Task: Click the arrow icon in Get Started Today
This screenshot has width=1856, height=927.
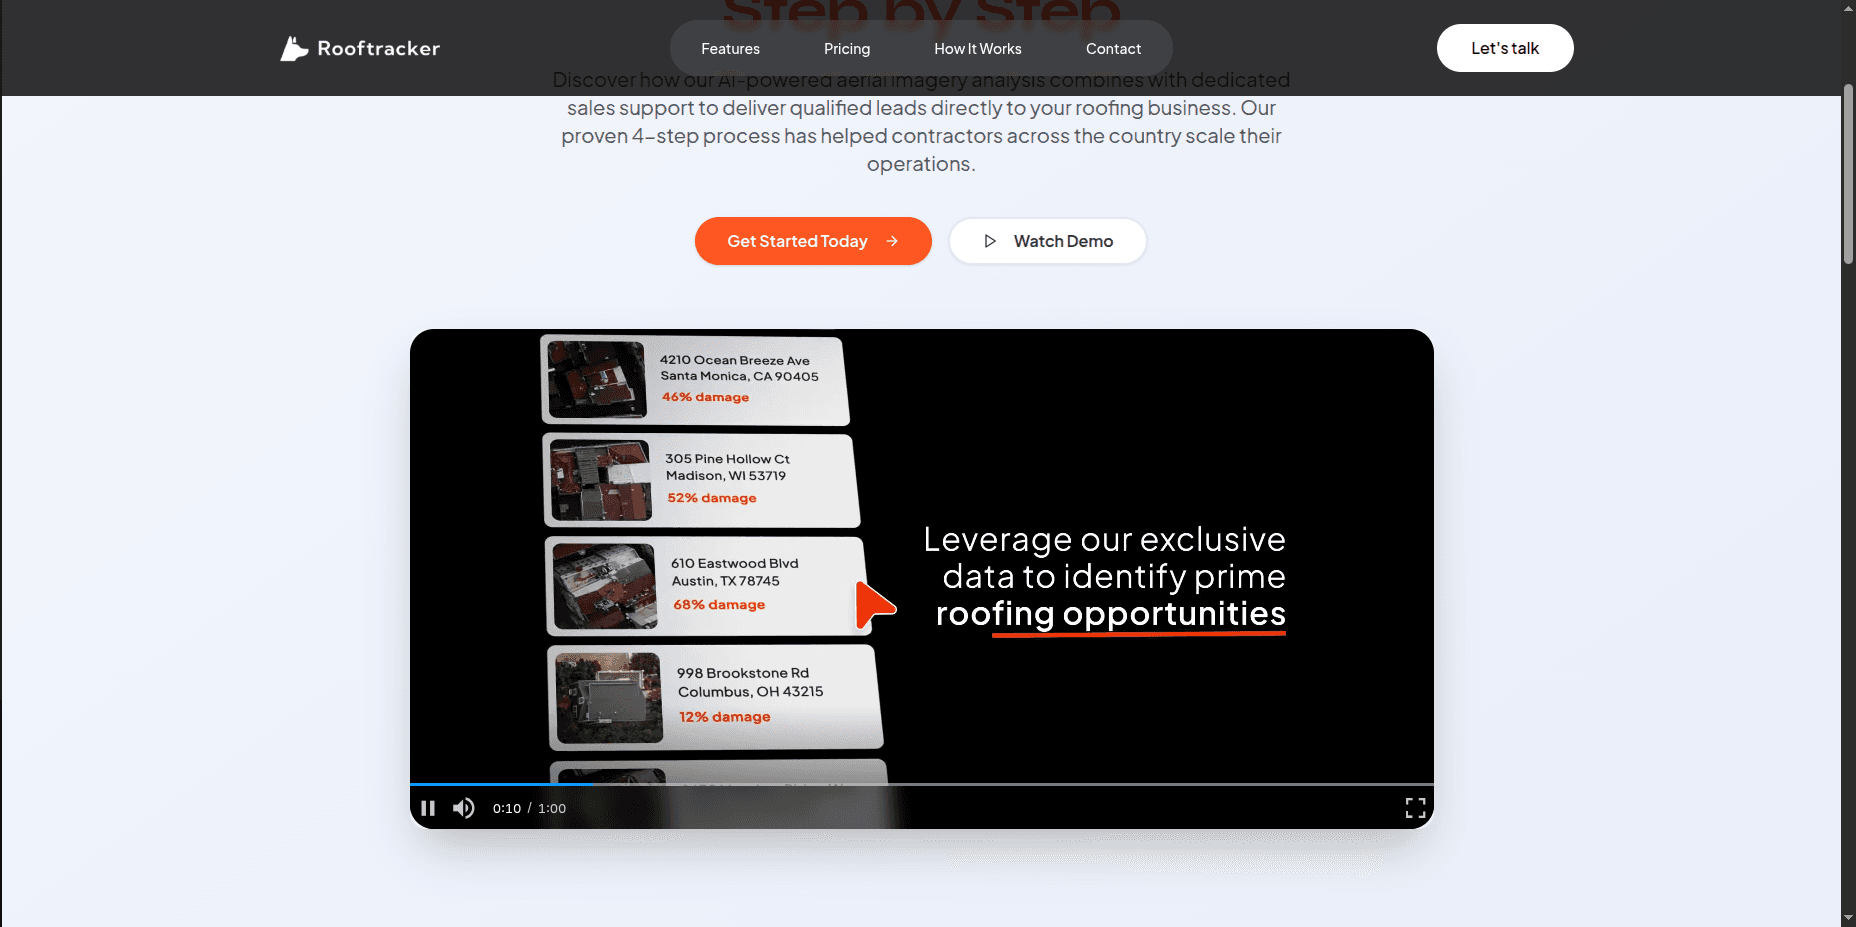Action: click(x=892, y=241)
